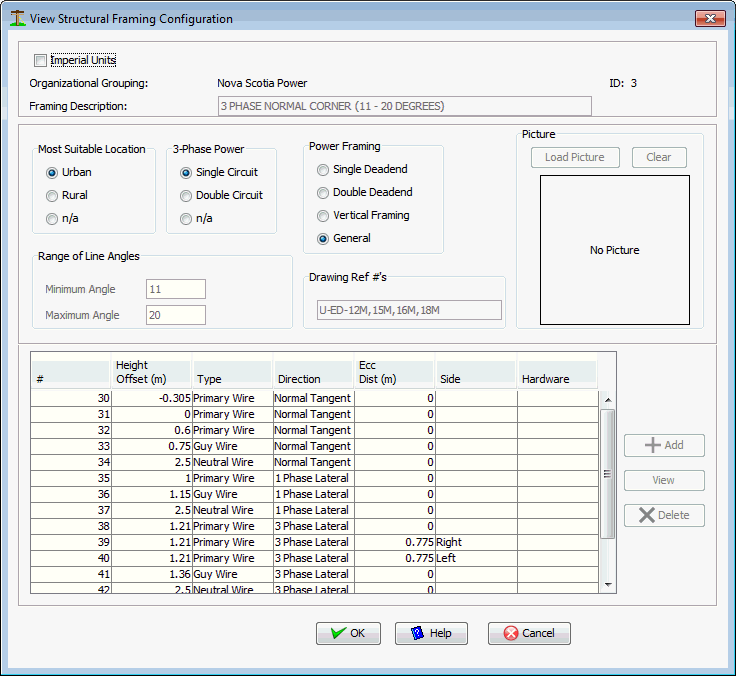Click the Ecc Dist (m) column header
The image size is (736, 676).
(395, 372)
